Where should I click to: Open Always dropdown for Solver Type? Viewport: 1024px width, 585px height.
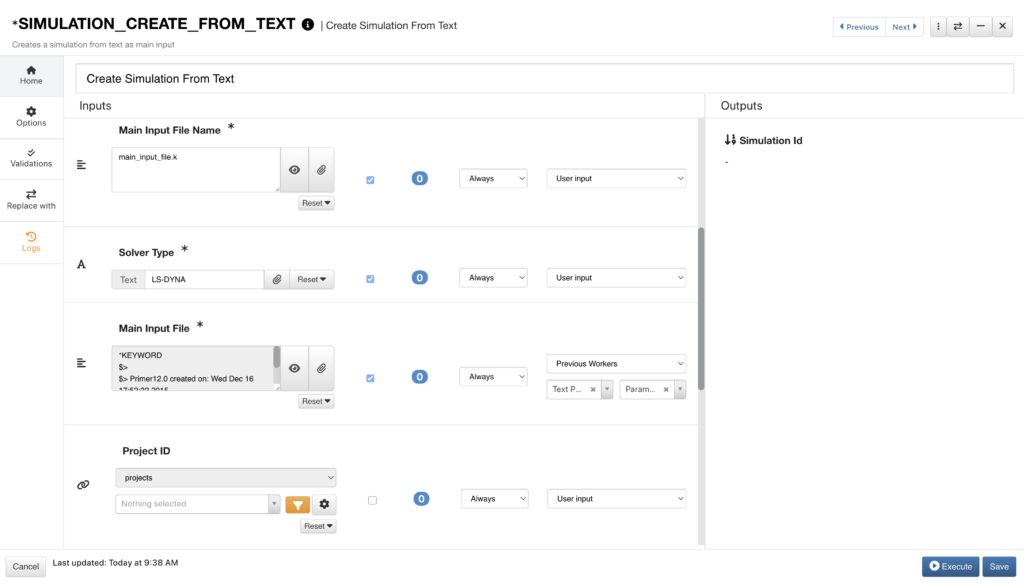493,277
